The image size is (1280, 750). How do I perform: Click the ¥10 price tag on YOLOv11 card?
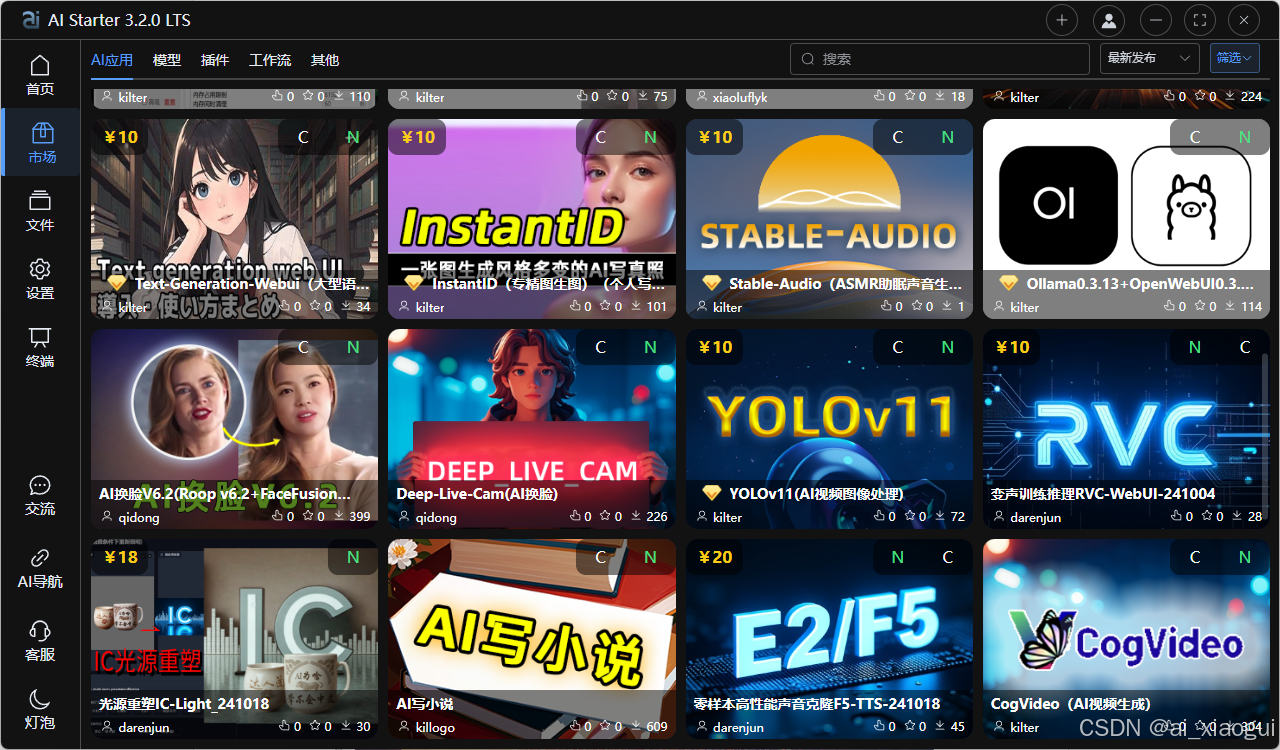tap(715, 347)
